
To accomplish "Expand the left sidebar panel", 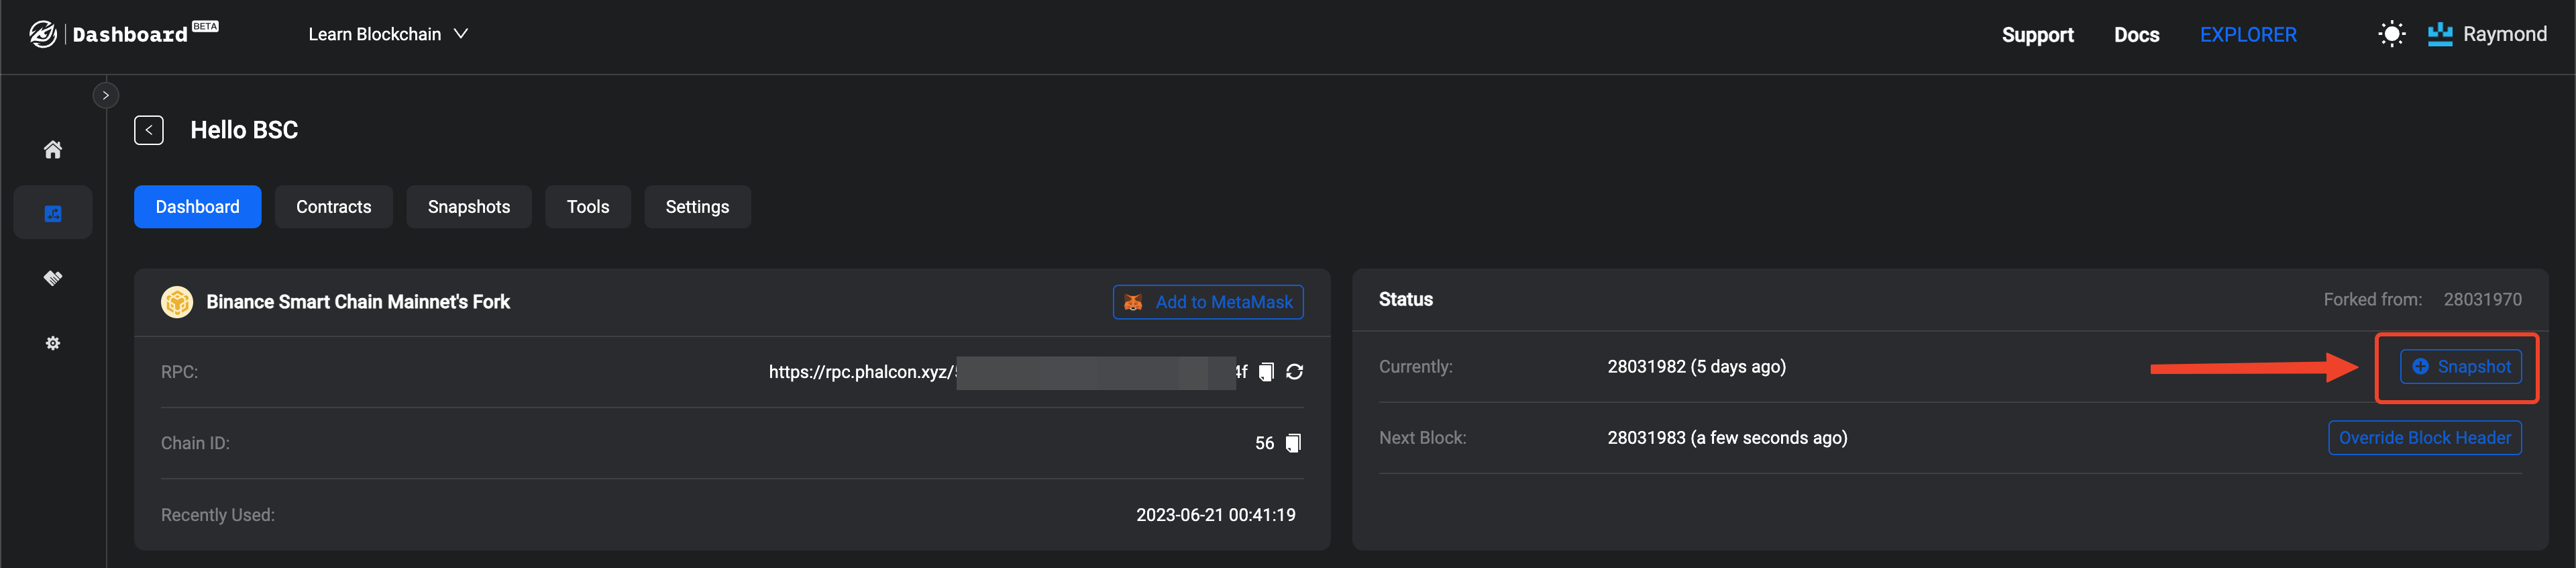I will 106,95.
